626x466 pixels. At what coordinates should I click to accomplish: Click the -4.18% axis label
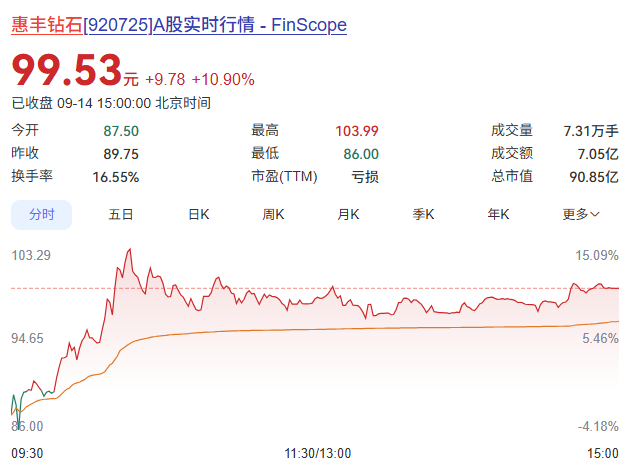(598, 426)
